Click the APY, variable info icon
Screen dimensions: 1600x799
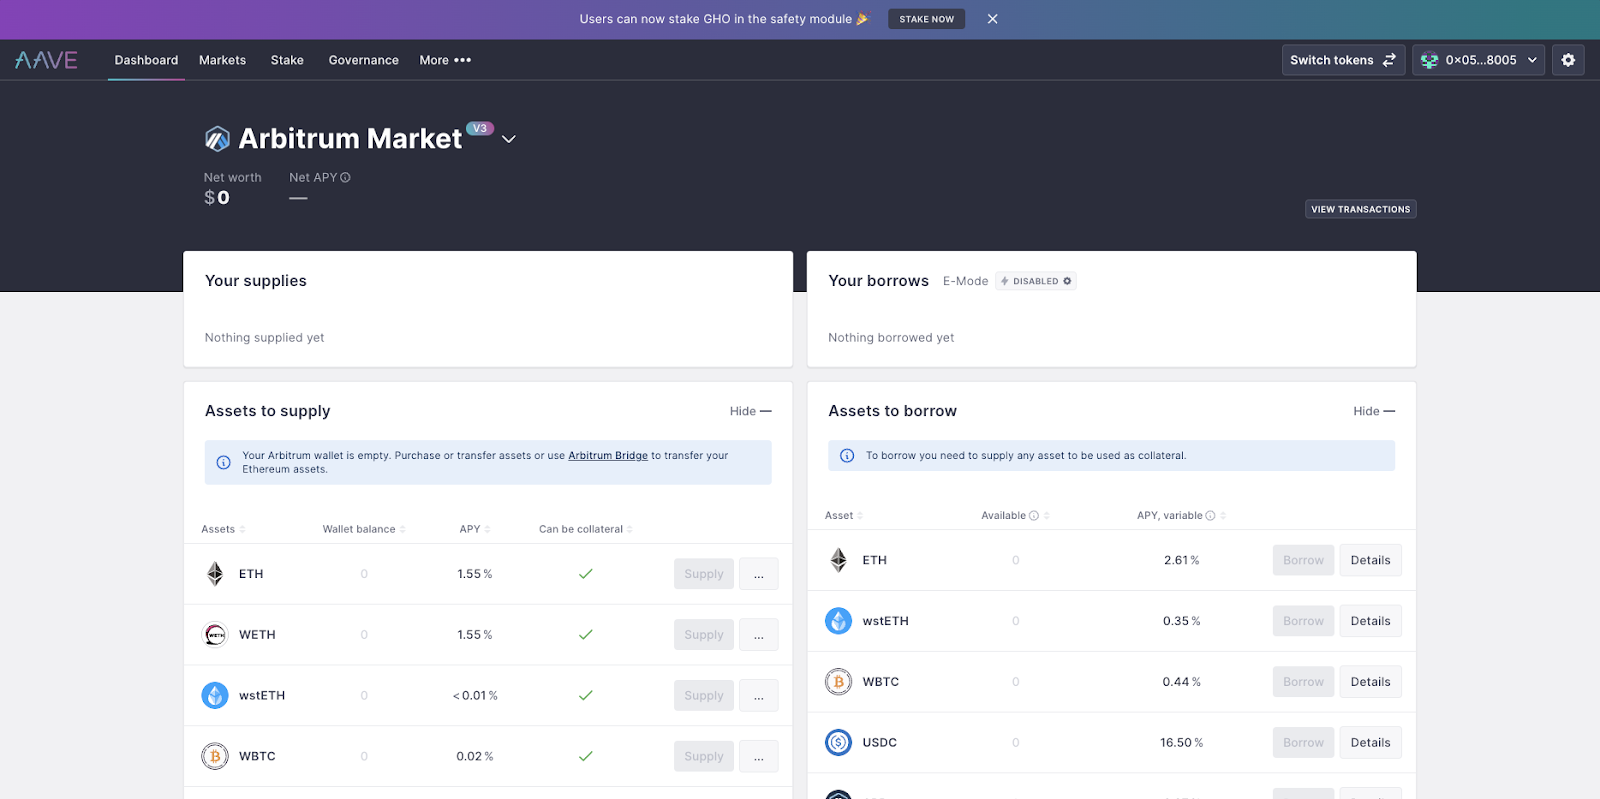click(x=1210, y=516)
